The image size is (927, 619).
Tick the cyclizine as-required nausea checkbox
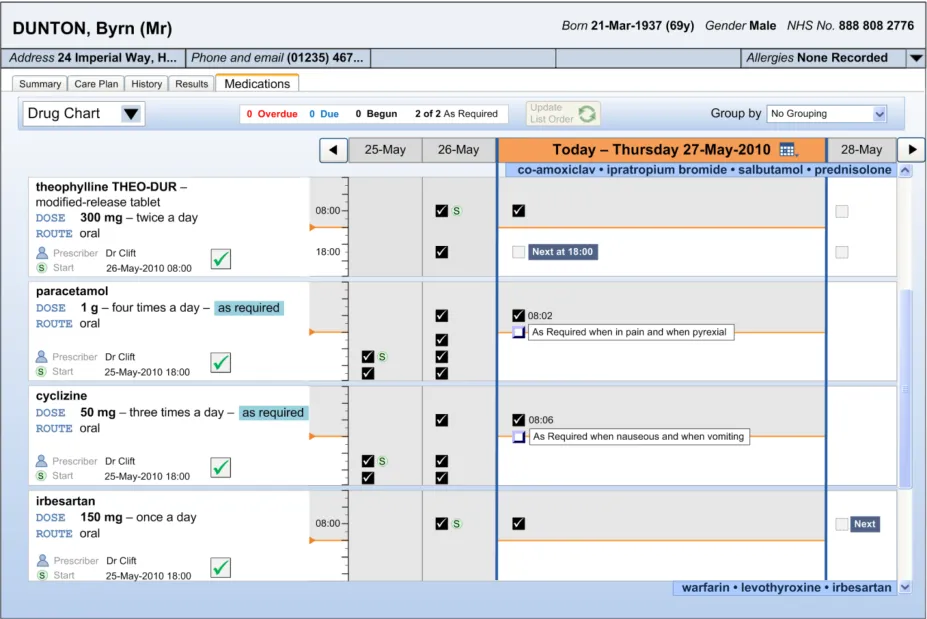pyautogui.click(x=518, y=437)
